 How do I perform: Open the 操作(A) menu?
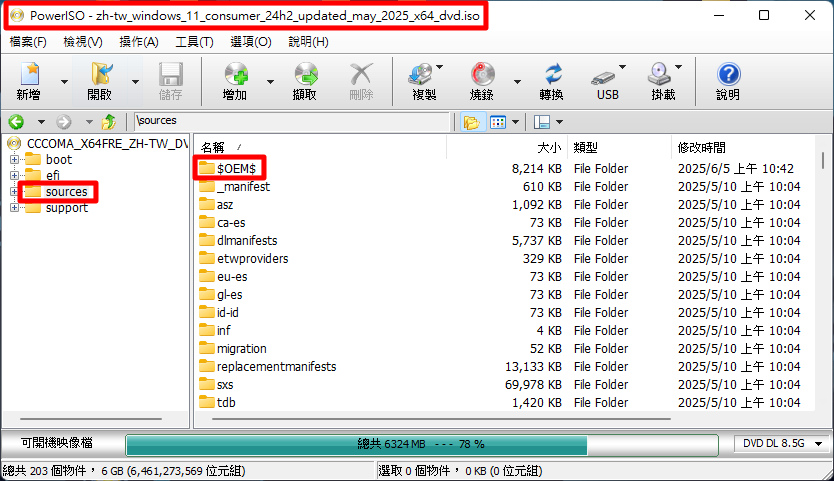point(139,42)
